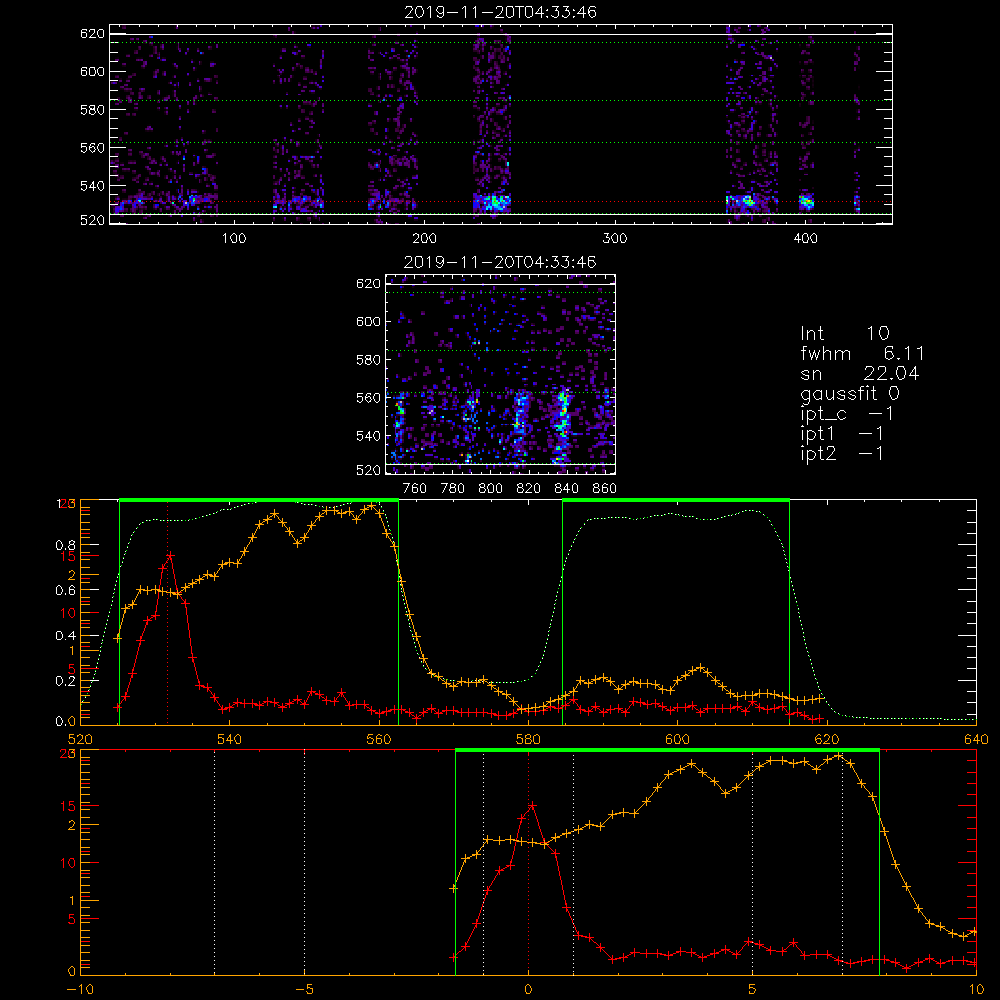This screenshot has height=1000, width=1000.
Task: Click x-axis label 640 on spectrum plot
Action: click(x=976, y=740)
